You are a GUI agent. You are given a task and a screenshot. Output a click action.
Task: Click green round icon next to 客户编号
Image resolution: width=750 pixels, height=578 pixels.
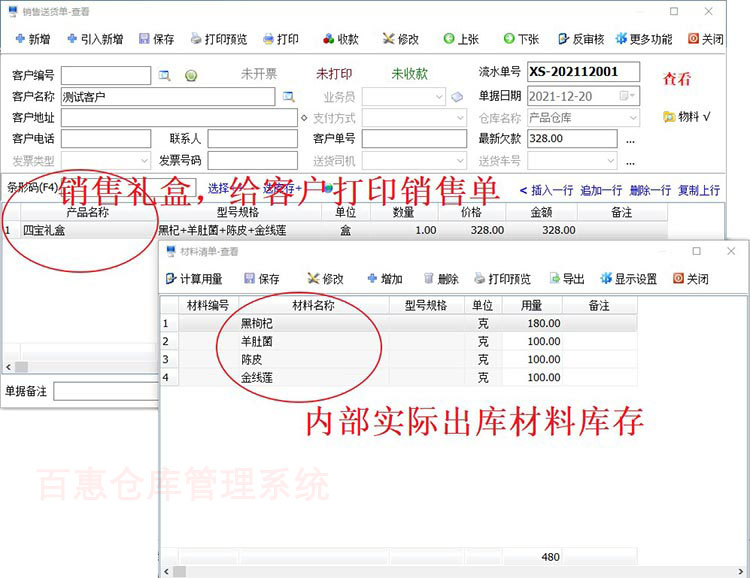[191, 76]
